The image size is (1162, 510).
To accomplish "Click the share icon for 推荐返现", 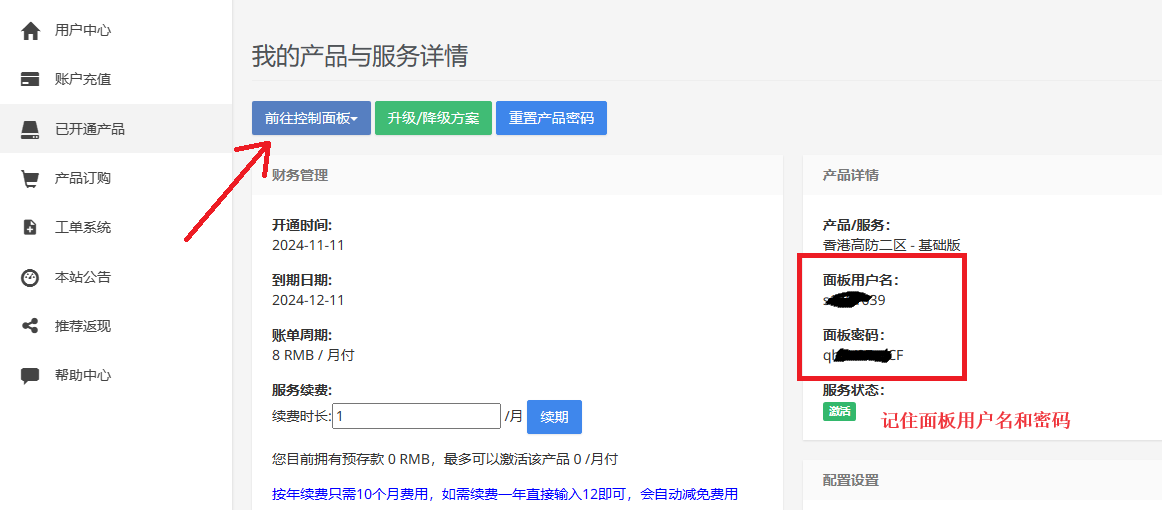I will (x=30, y=326).
